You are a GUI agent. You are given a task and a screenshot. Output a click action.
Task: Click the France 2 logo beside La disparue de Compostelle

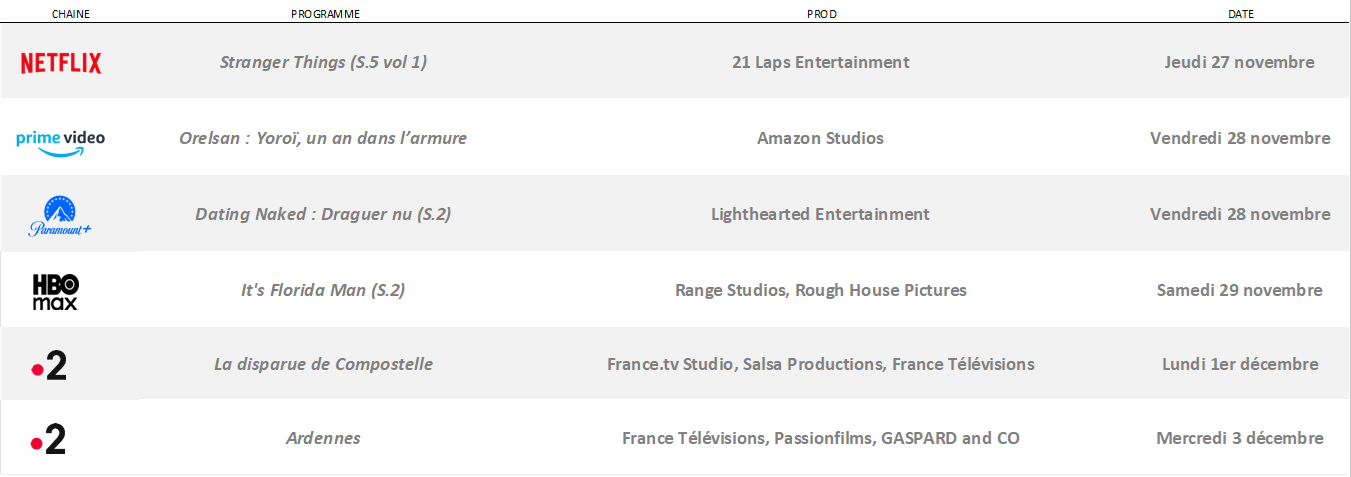[49, 366]
